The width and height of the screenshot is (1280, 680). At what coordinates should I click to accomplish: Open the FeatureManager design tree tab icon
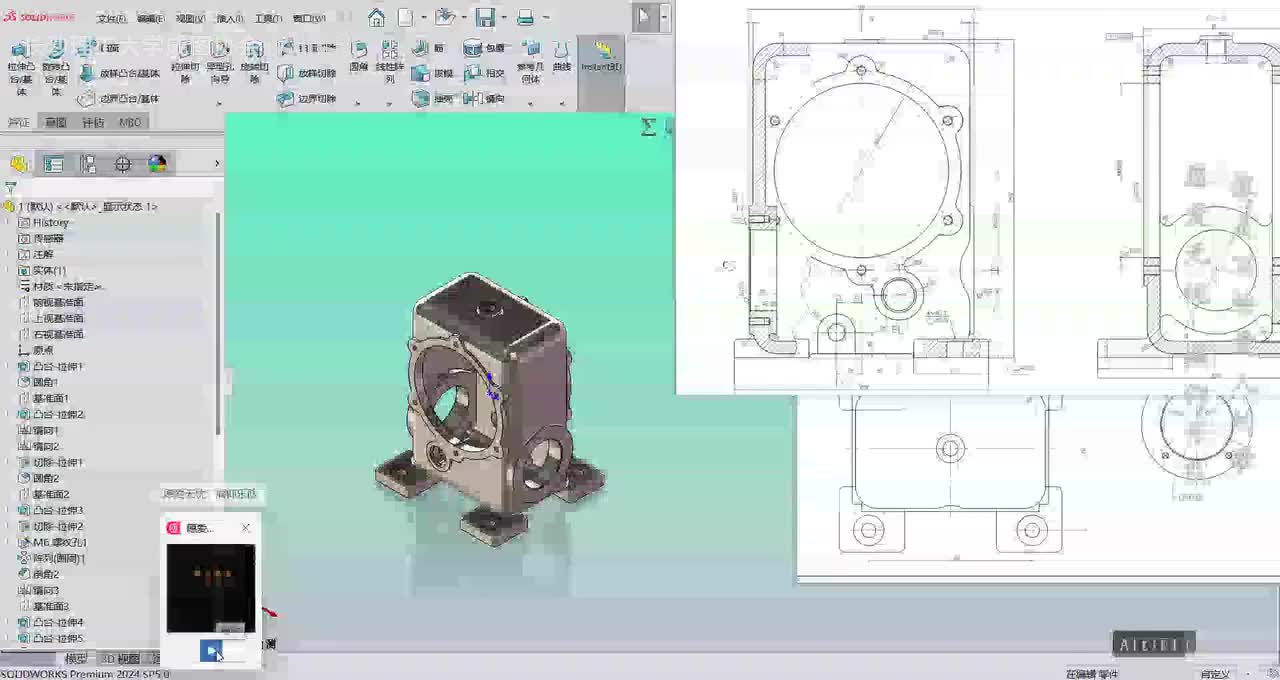(19, 164)
